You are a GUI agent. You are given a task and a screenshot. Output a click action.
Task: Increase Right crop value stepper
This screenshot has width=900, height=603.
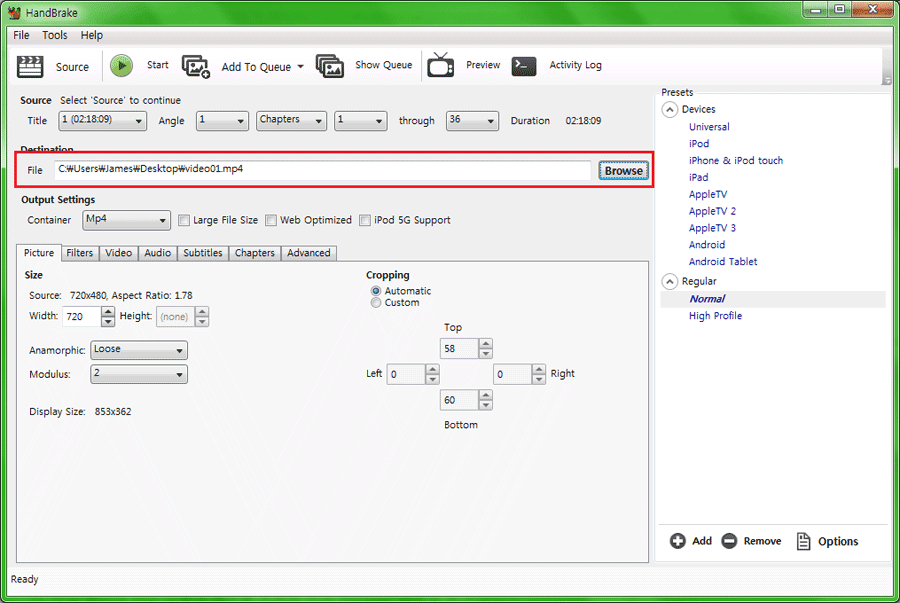pyautogui.click(x=538, y=369)
